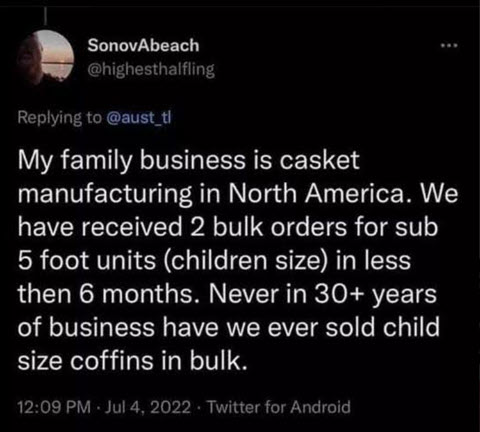
Task: Click the phrase "size coffins in bulk."
Action: coord(133,361)
